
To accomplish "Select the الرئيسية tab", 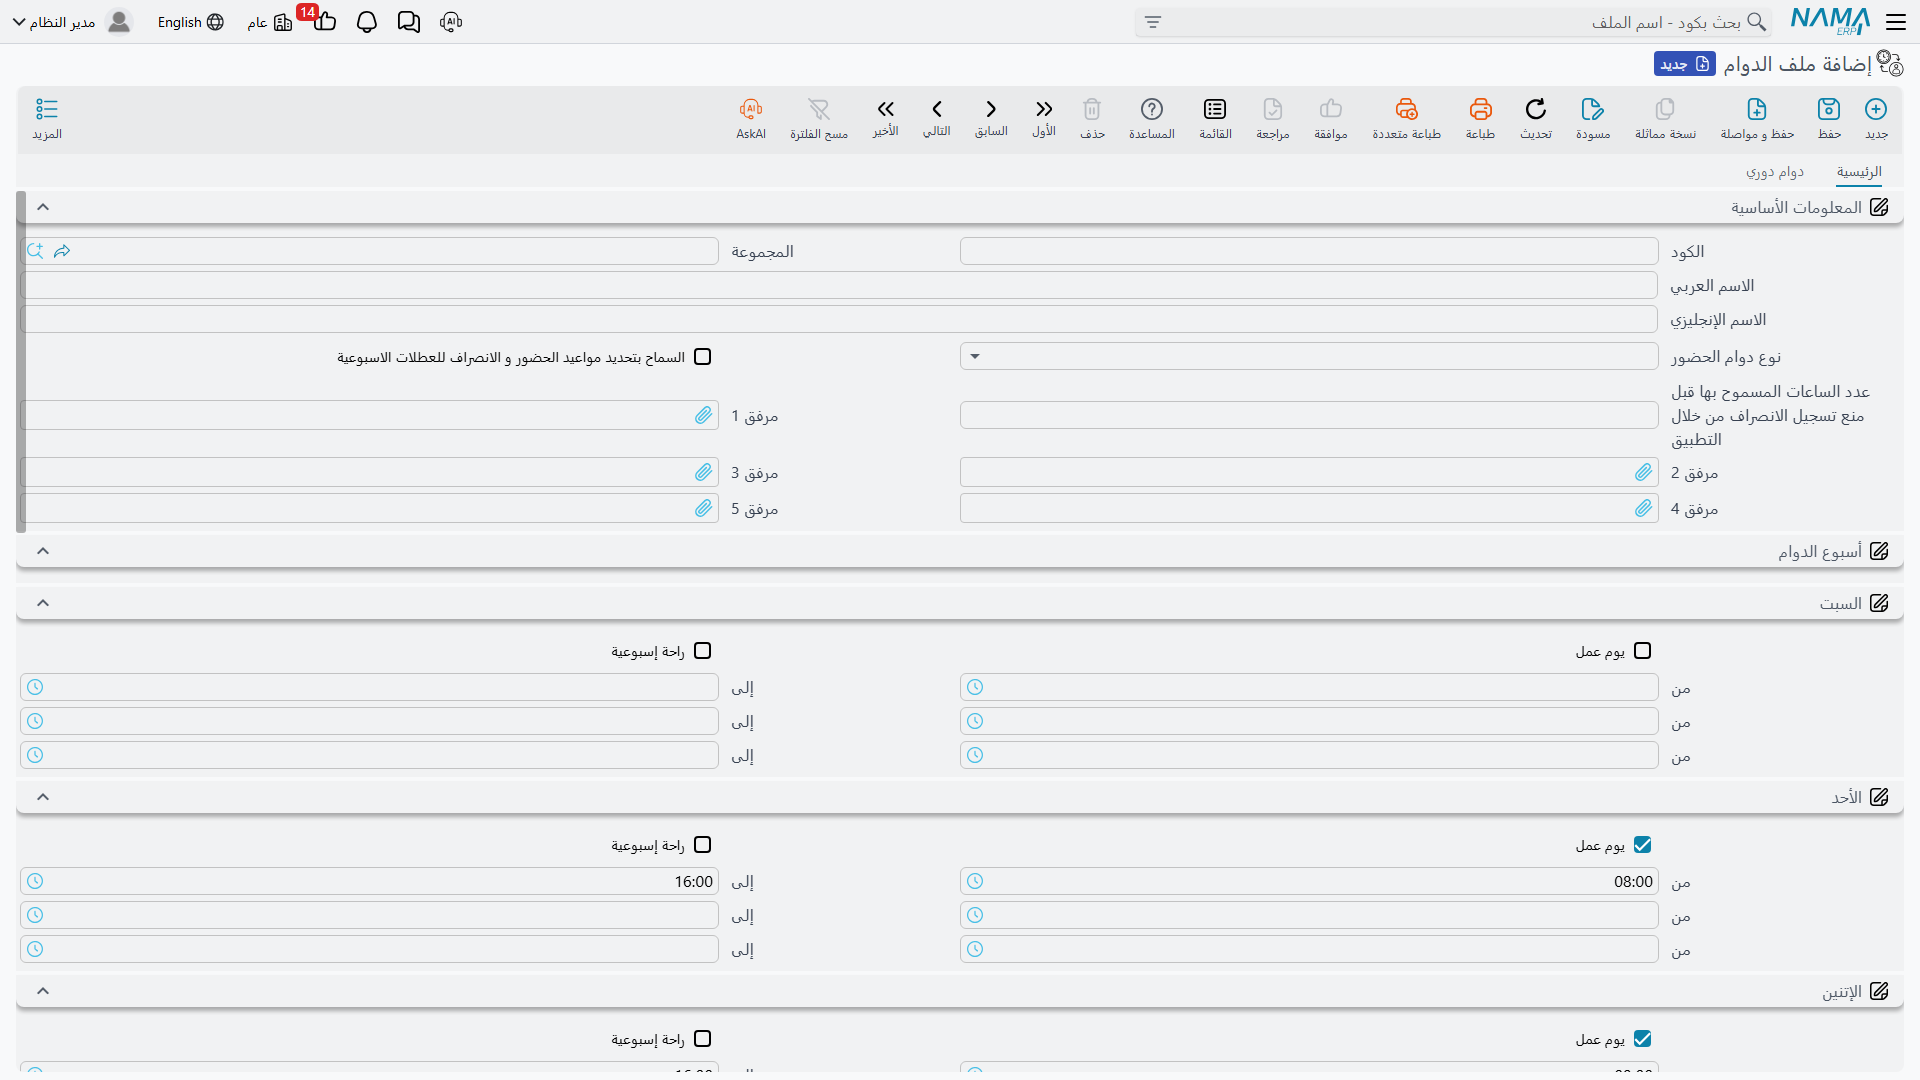I will (1859, 172).
